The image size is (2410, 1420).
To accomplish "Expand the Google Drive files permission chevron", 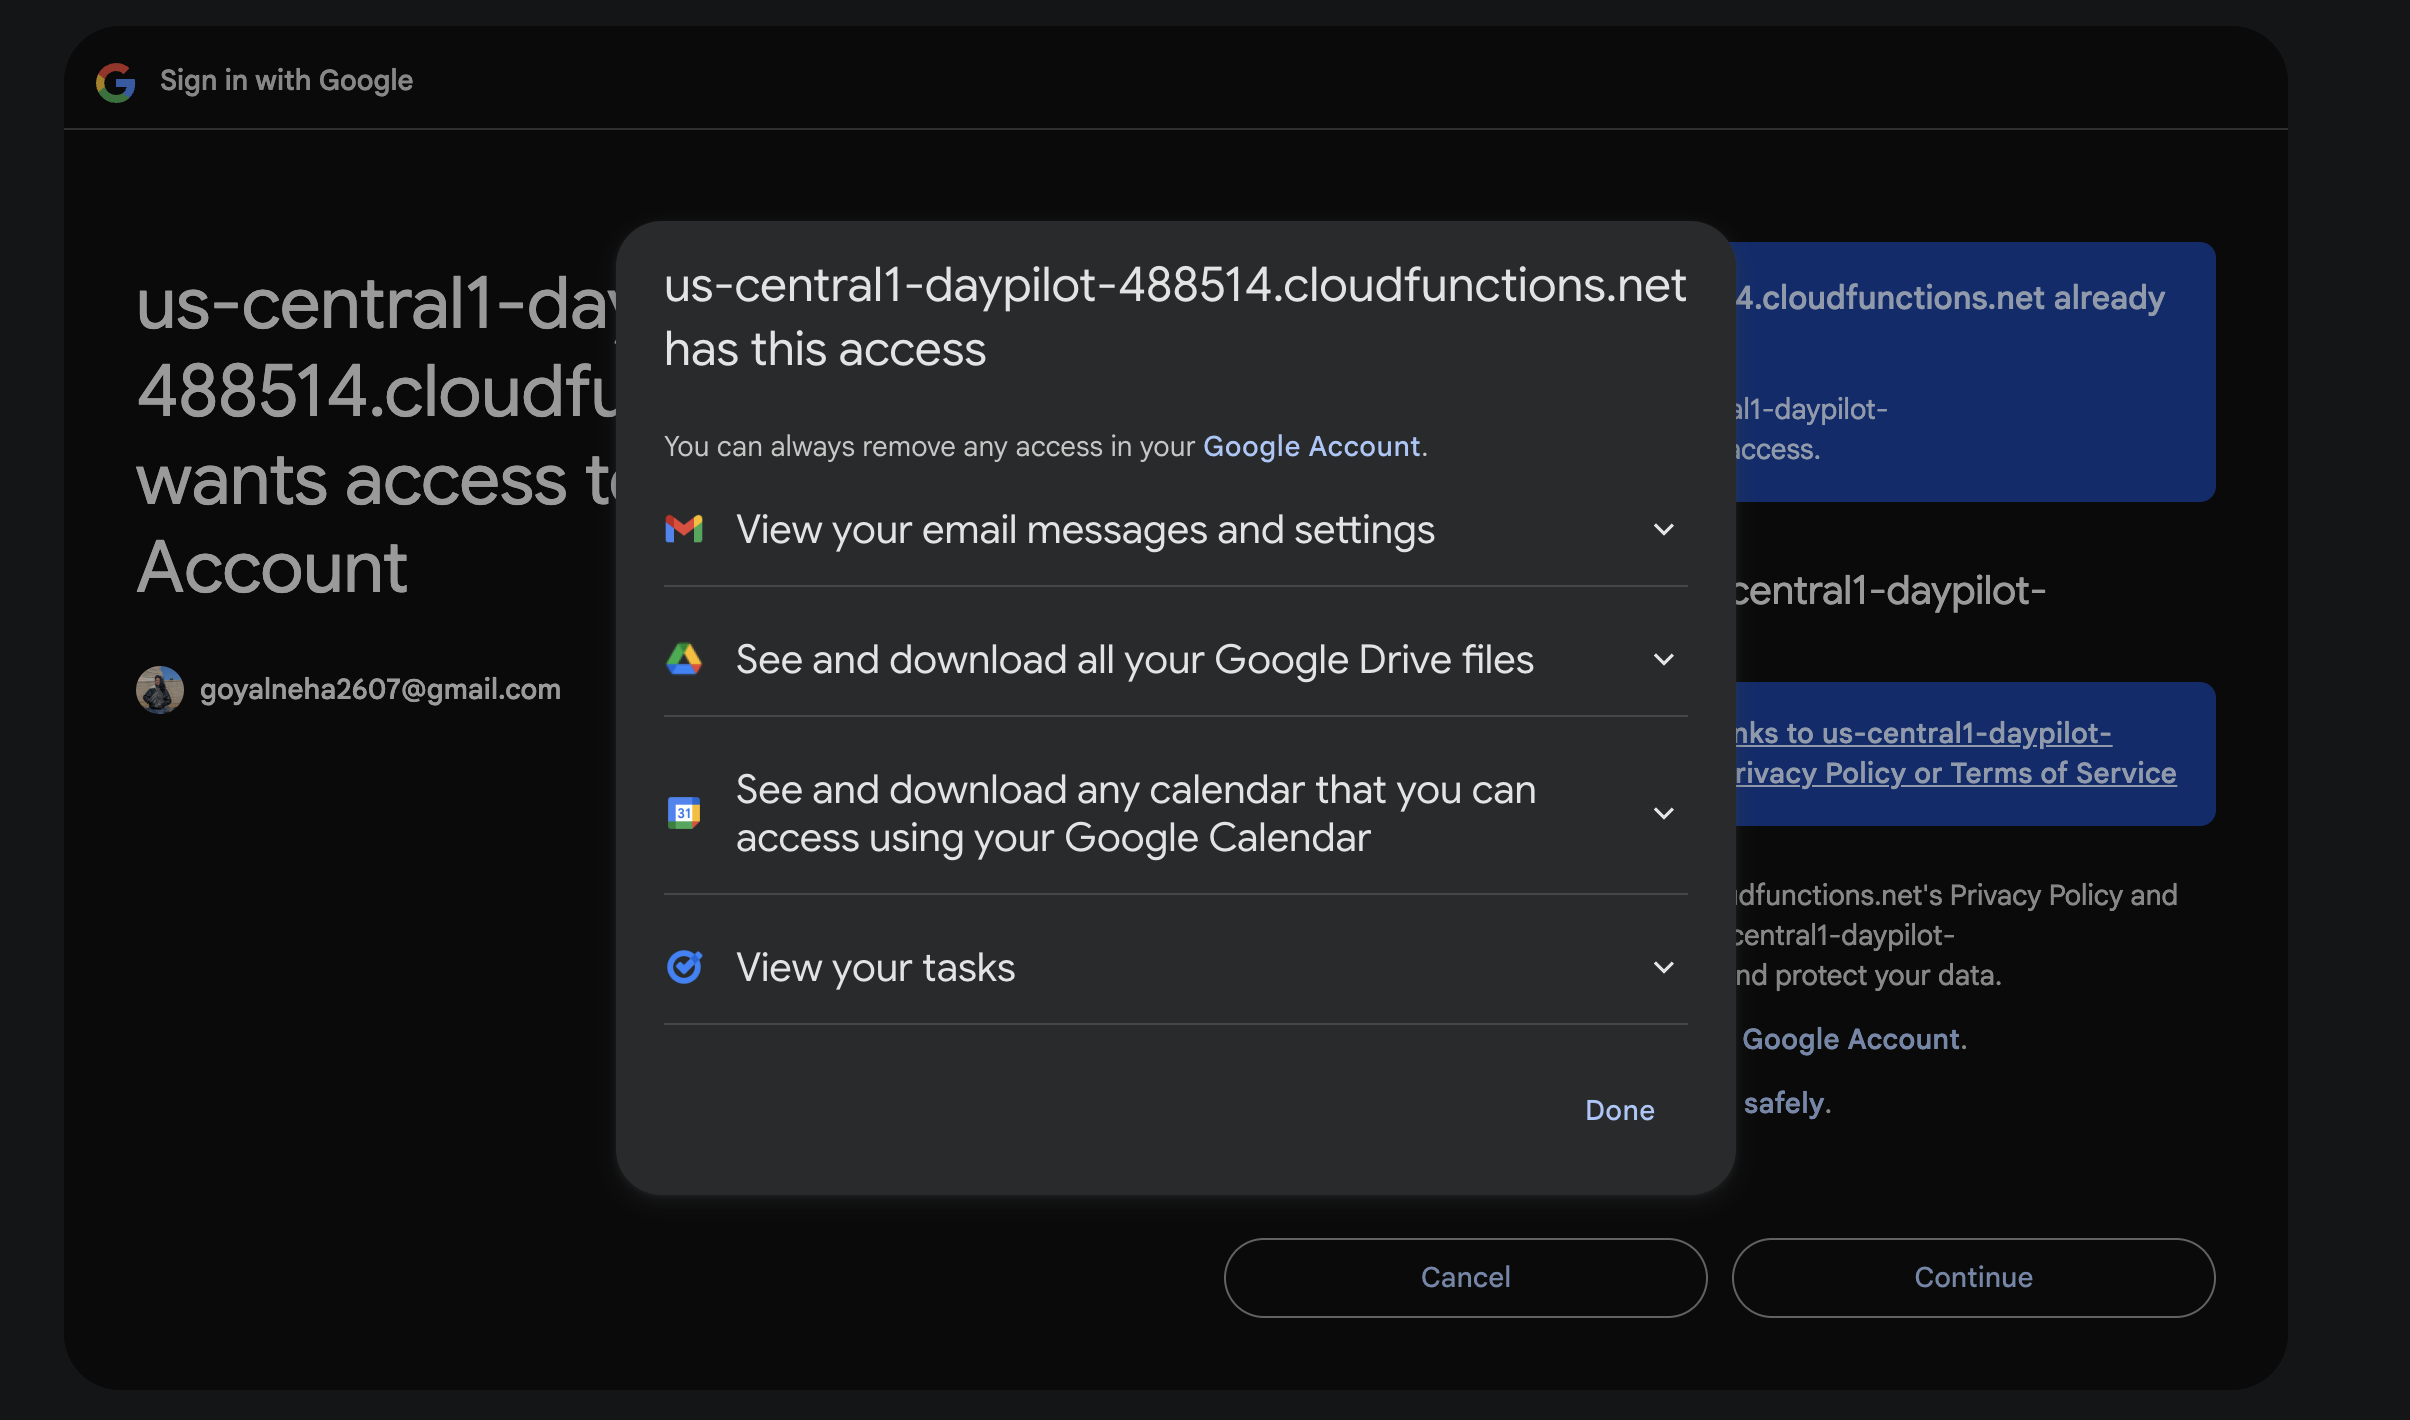I will (x=1663, y=659).
